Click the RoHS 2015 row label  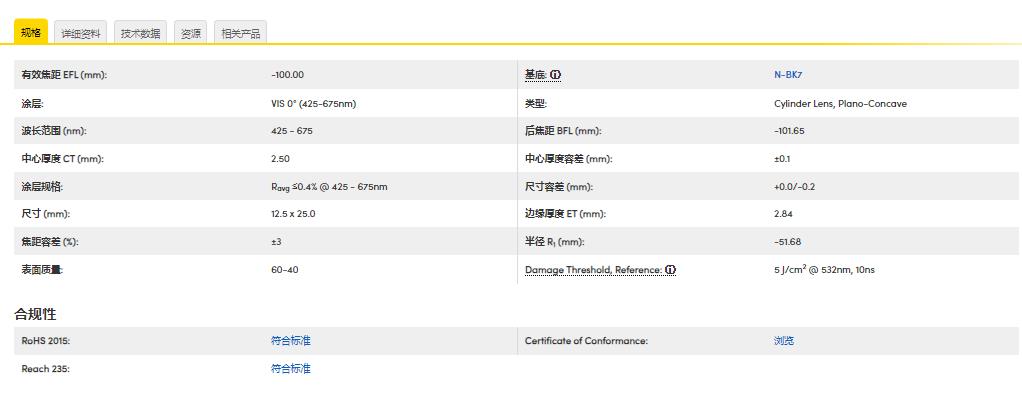[46, 341]
